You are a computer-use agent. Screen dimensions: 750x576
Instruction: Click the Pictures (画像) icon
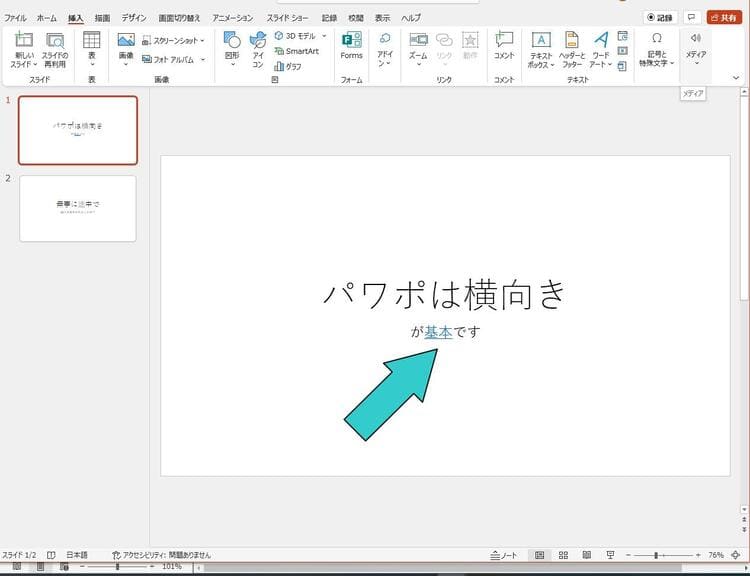[x=126, y=40]
